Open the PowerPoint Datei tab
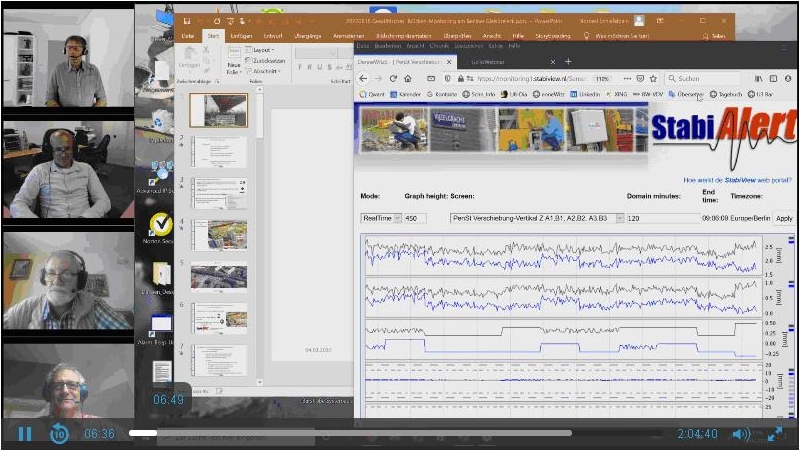Screen dimensions: 799x450 click(x=188, y=36)
